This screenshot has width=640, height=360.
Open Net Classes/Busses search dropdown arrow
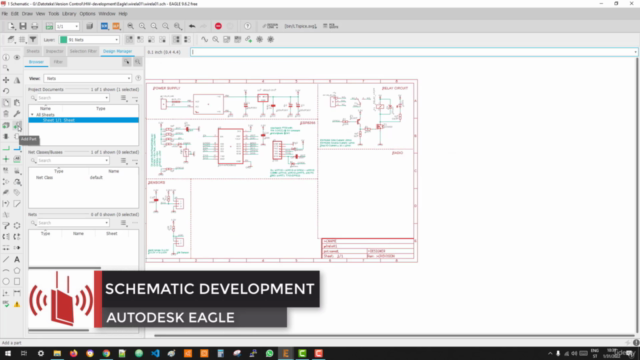(107, 160)
